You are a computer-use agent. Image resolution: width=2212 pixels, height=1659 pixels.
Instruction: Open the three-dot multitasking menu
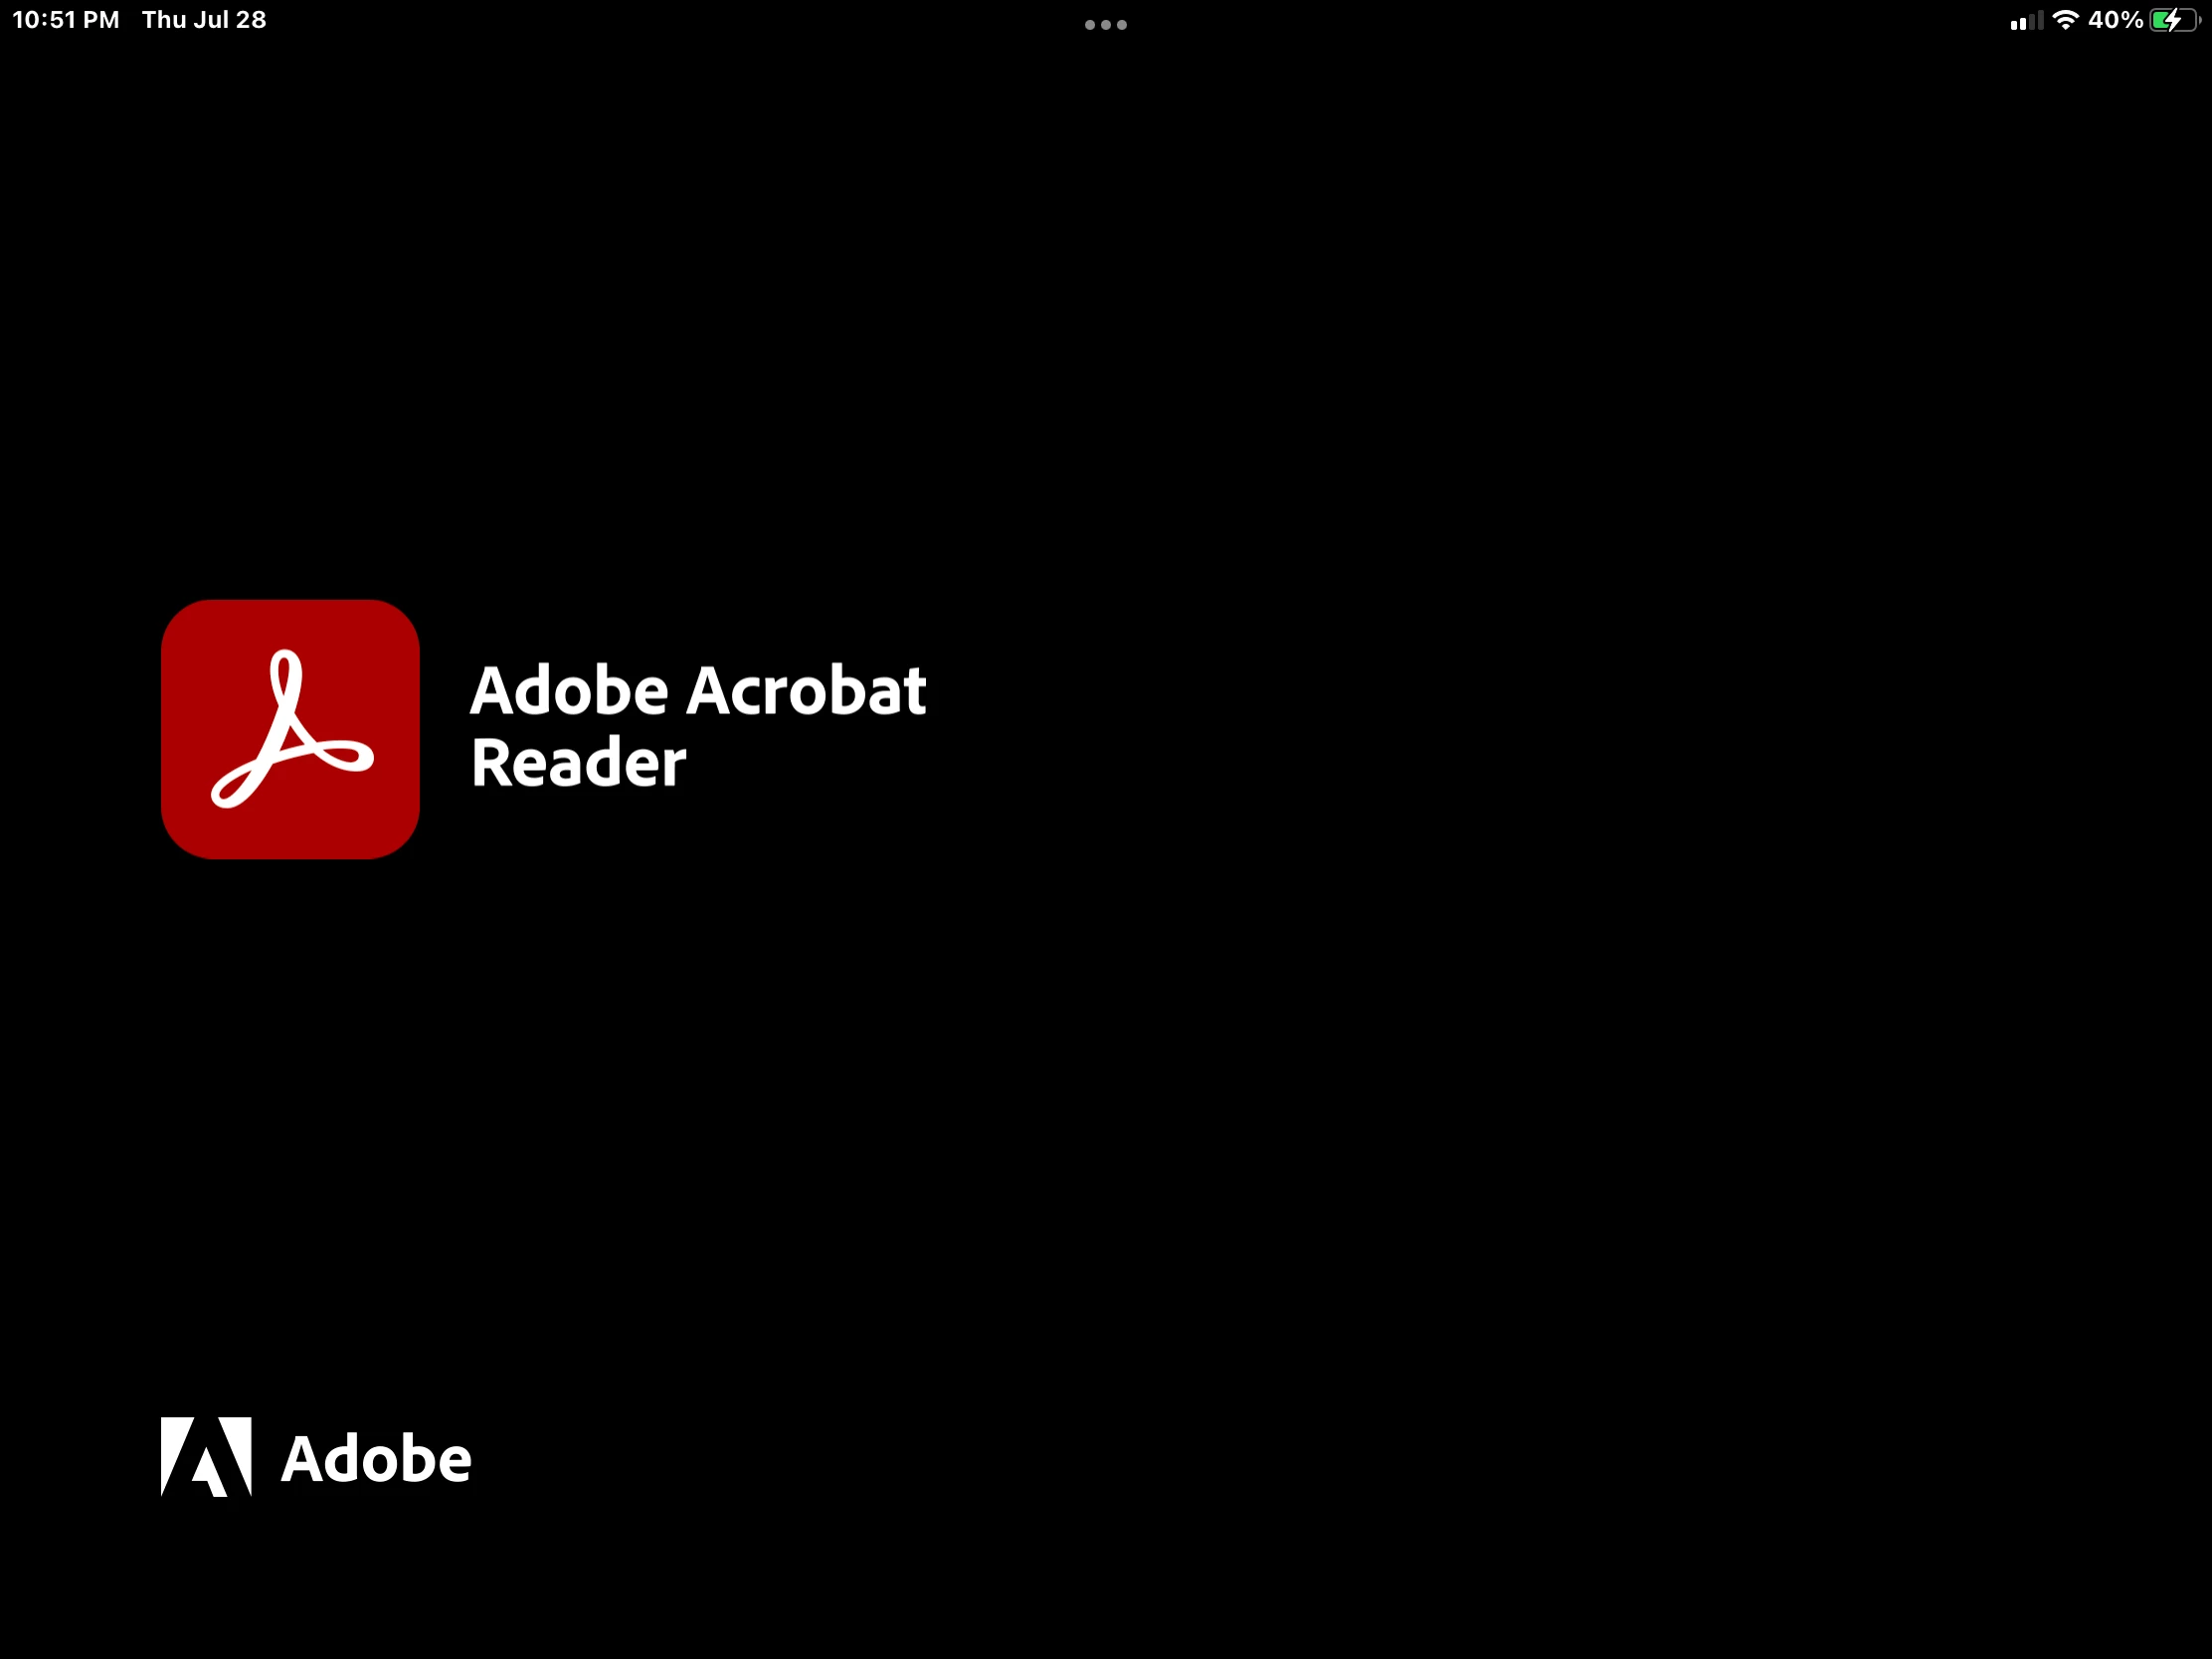1105,24
